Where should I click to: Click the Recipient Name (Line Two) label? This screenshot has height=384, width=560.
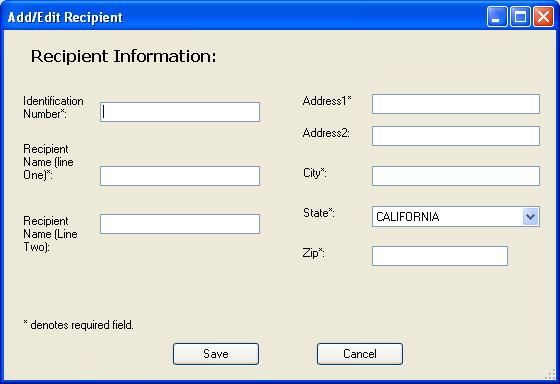pyautogui.click(x=50, y=234)
